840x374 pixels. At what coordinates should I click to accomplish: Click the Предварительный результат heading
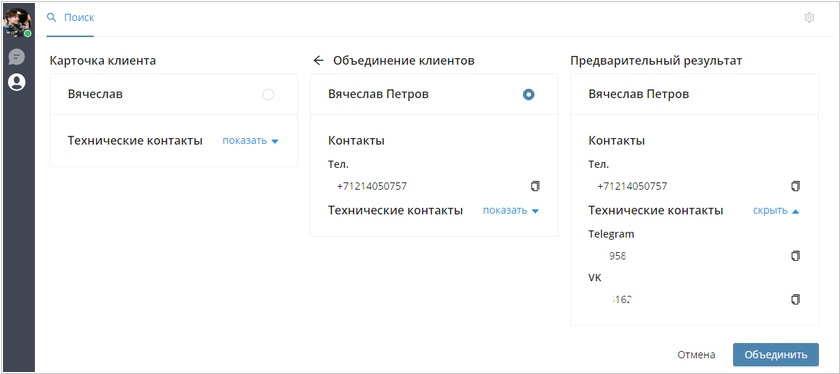656,61
